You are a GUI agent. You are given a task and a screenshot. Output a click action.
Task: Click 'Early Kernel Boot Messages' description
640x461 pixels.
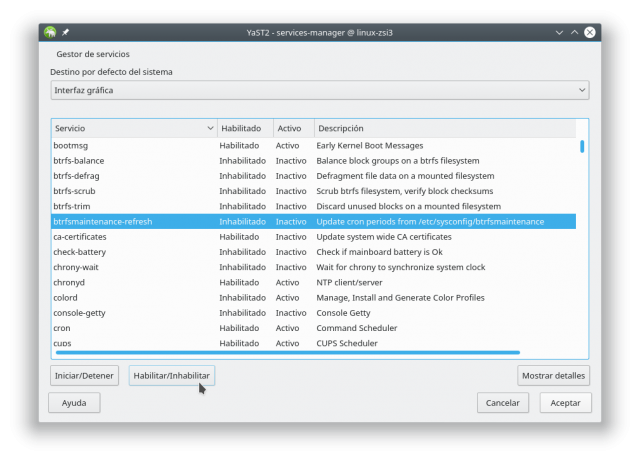coord(370,146)
